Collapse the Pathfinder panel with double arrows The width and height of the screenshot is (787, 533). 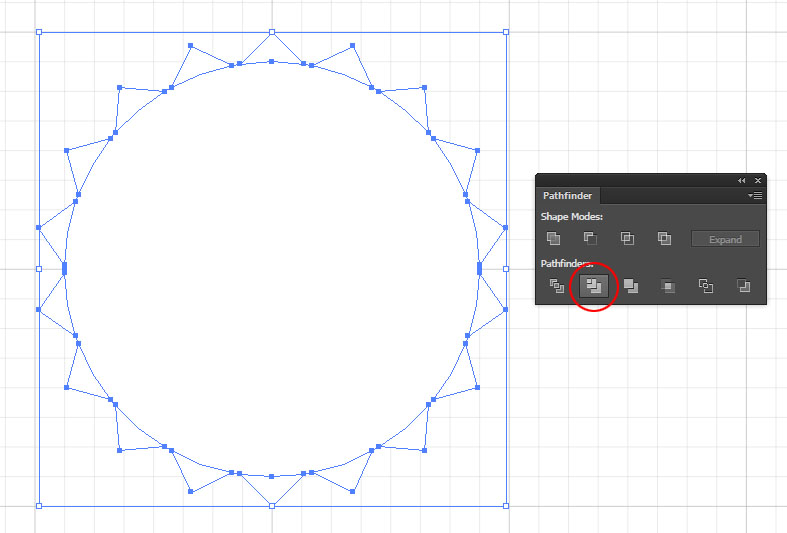point(741,180)
